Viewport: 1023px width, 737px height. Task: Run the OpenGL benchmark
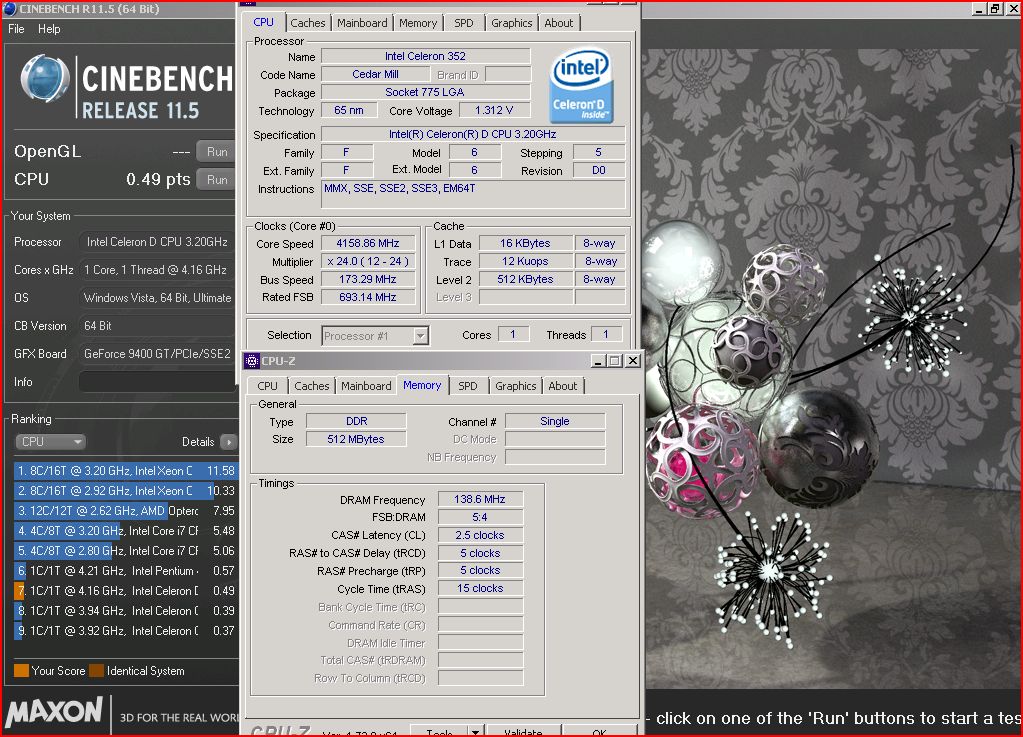click(217, 152)
